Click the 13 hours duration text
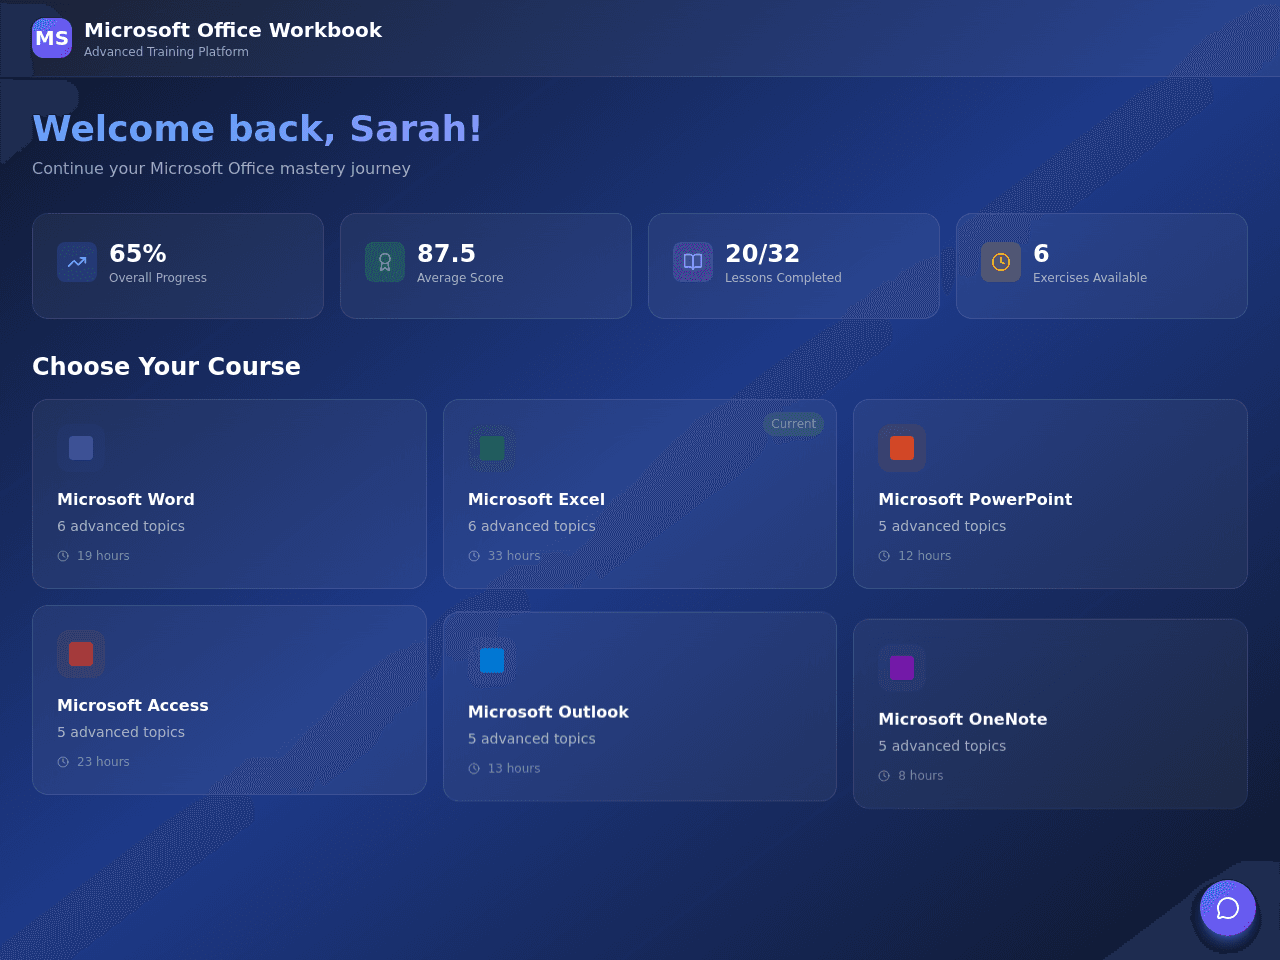The height and width of the screenshot is (960, 1280). [514, 769]
